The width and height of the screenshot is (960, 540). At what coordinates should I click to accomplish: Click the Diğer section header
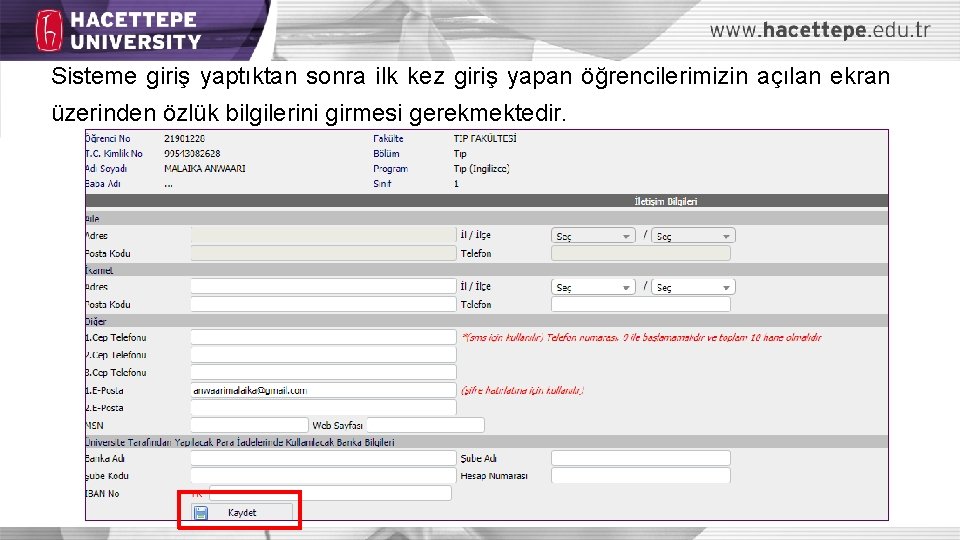click(487, 321)
